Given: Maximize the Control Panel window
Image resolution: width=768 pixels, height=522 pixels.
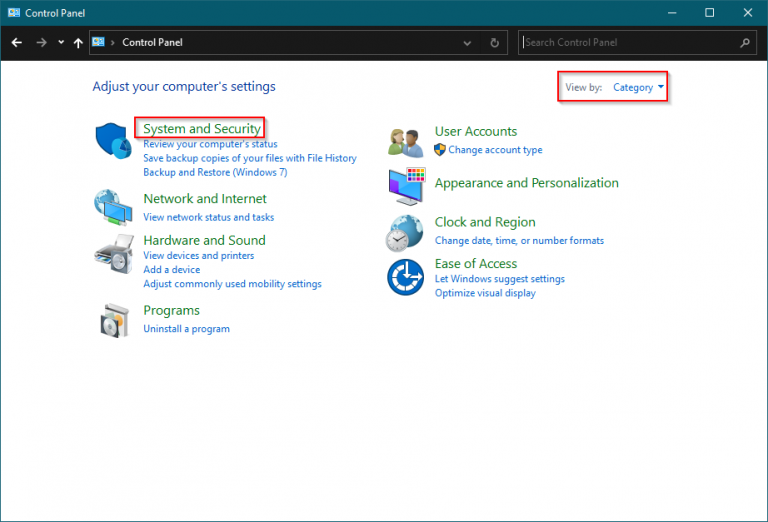Looking at the screenshot, I should pos(709,13).
